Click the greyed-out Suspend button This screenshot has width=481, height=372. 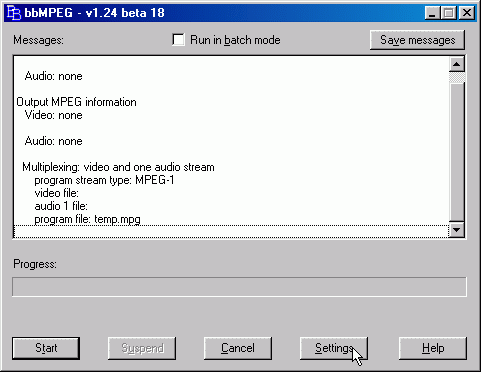click(142, 348)
